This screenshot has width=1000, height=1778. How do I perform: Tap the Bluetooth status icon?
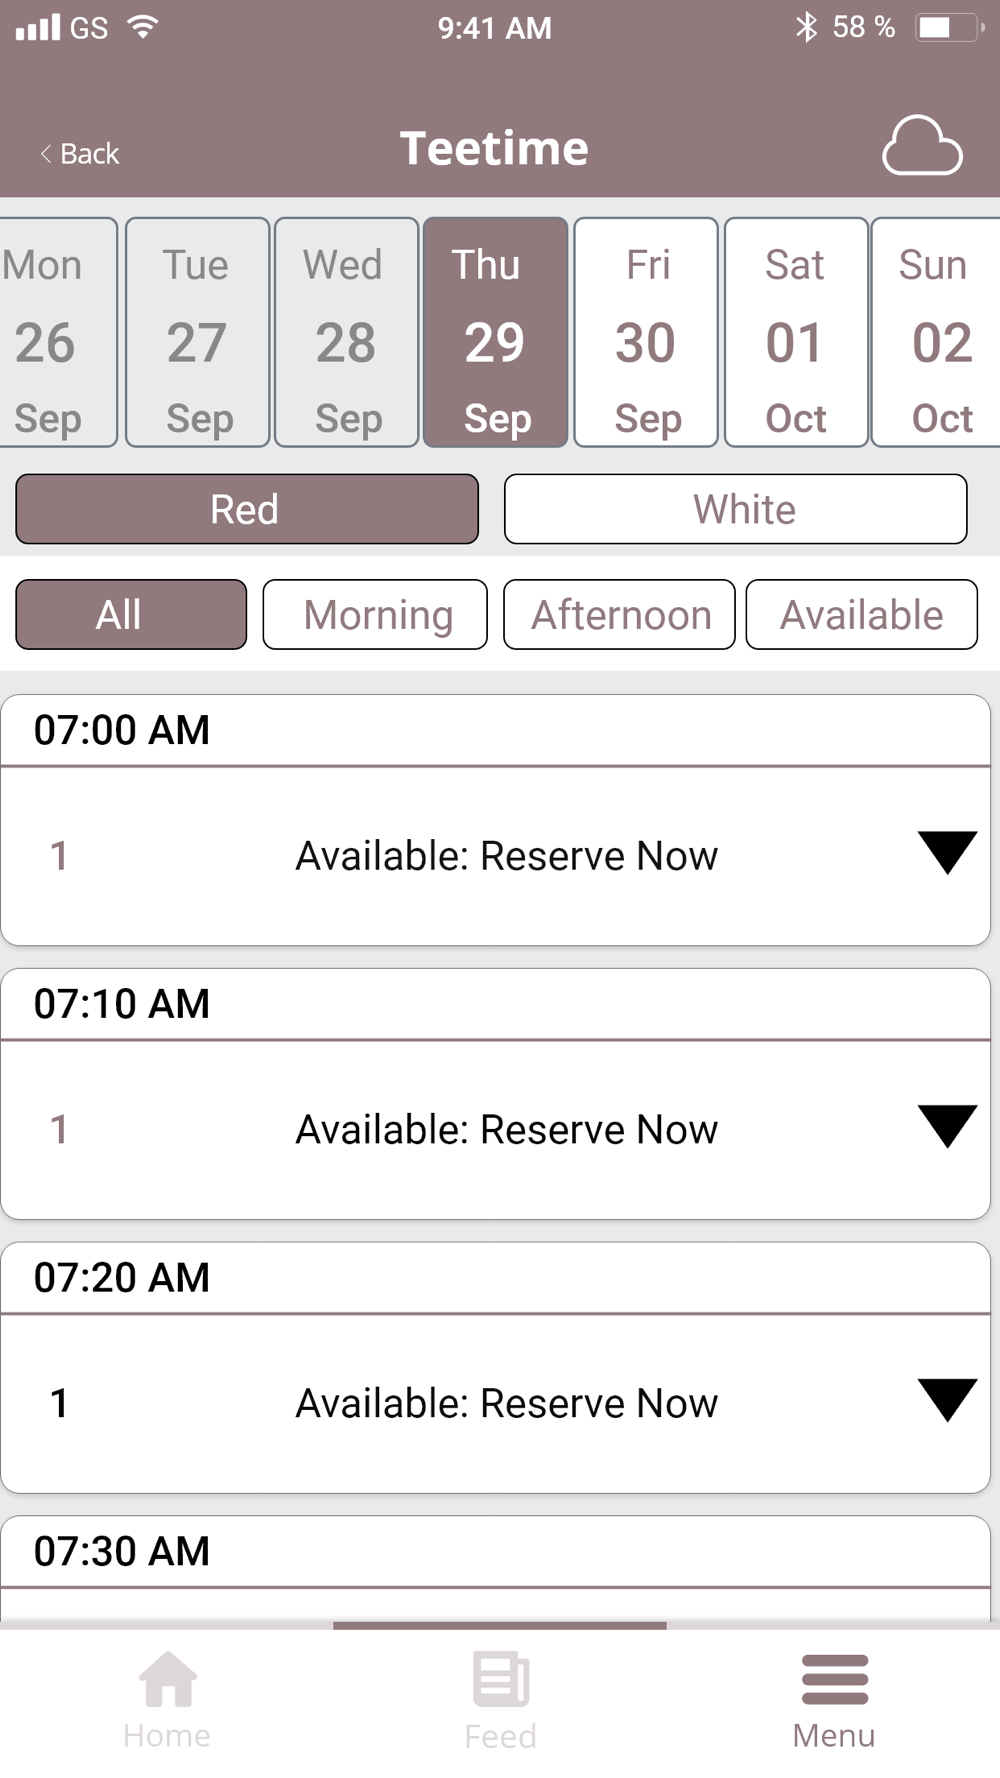tap(806, 27)
